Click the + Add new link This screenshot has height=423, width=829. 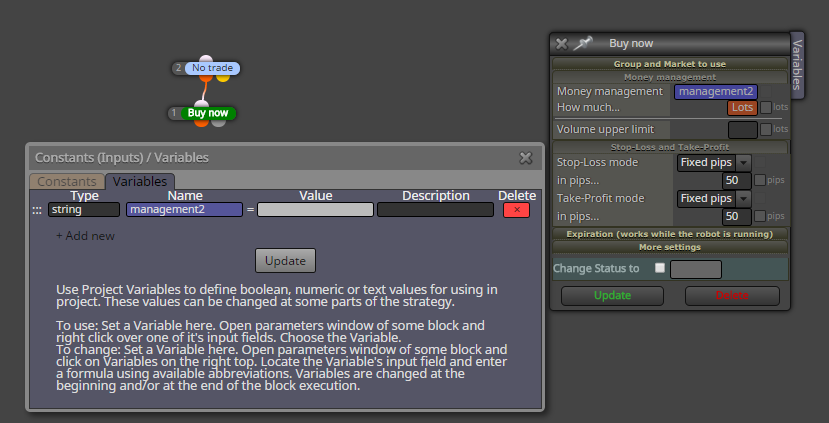point(85,236)
